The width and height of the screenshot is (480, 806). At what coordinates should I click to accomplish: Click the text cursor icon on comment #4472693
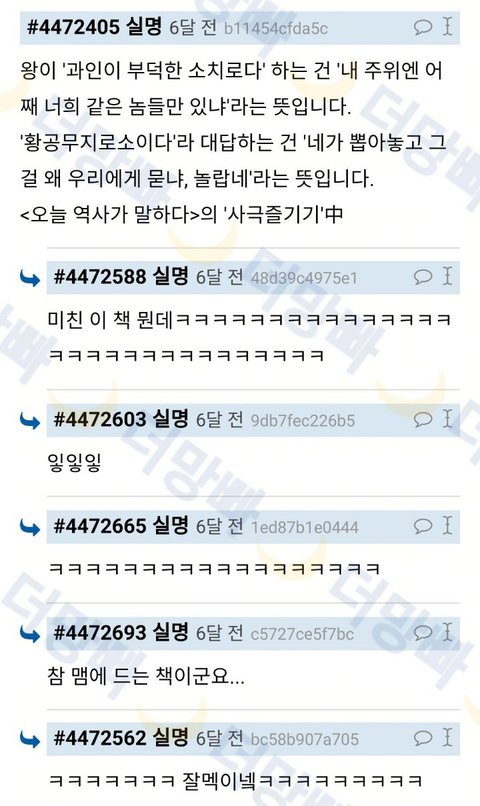coord(448,632)
